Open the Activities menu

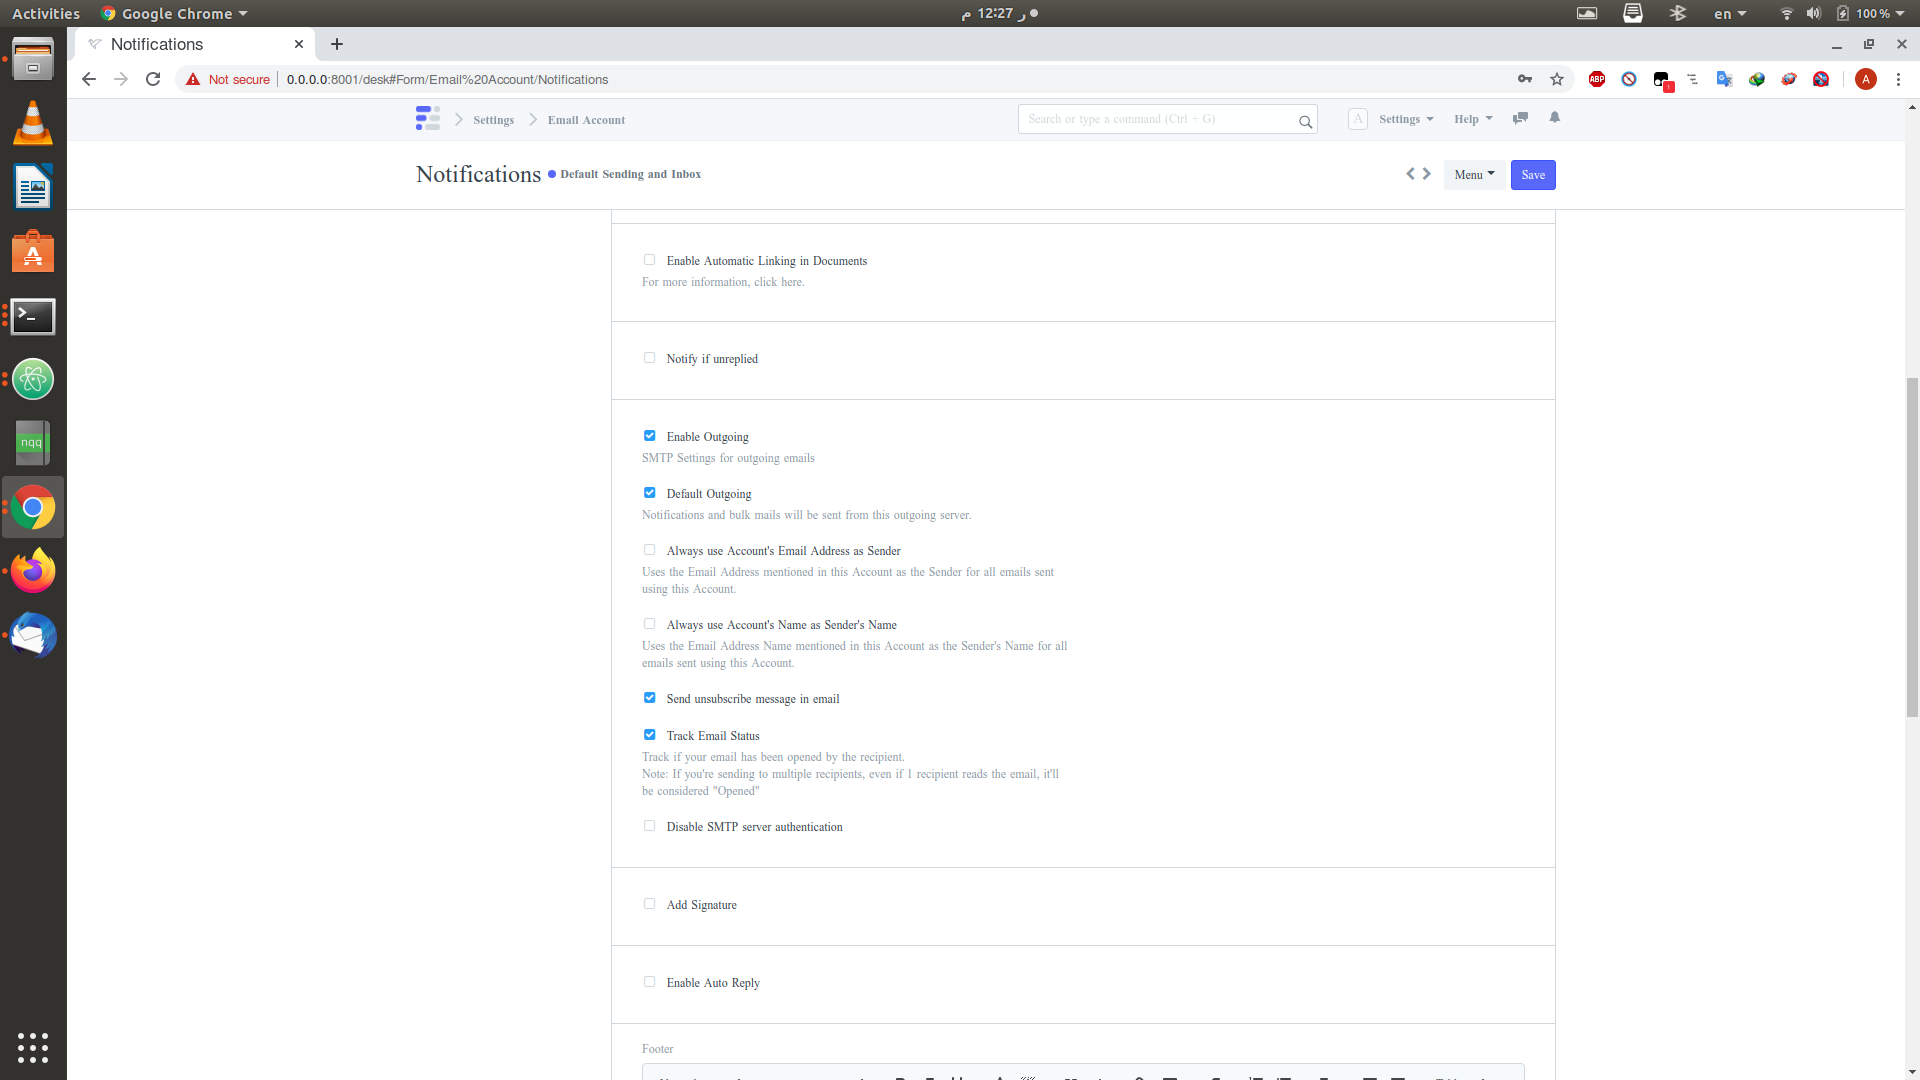(x=45, y=13)
